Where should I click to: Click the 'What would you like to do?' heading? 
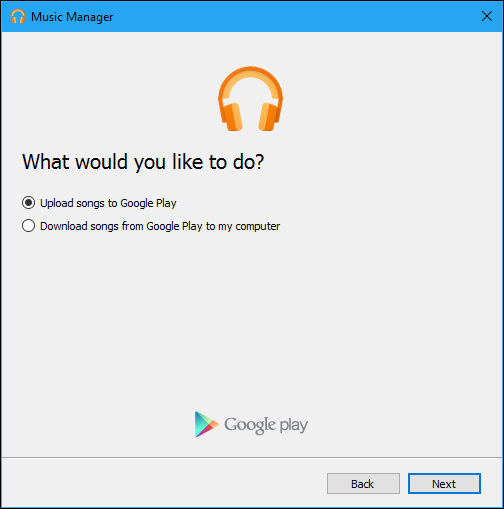tap(143, 162)
